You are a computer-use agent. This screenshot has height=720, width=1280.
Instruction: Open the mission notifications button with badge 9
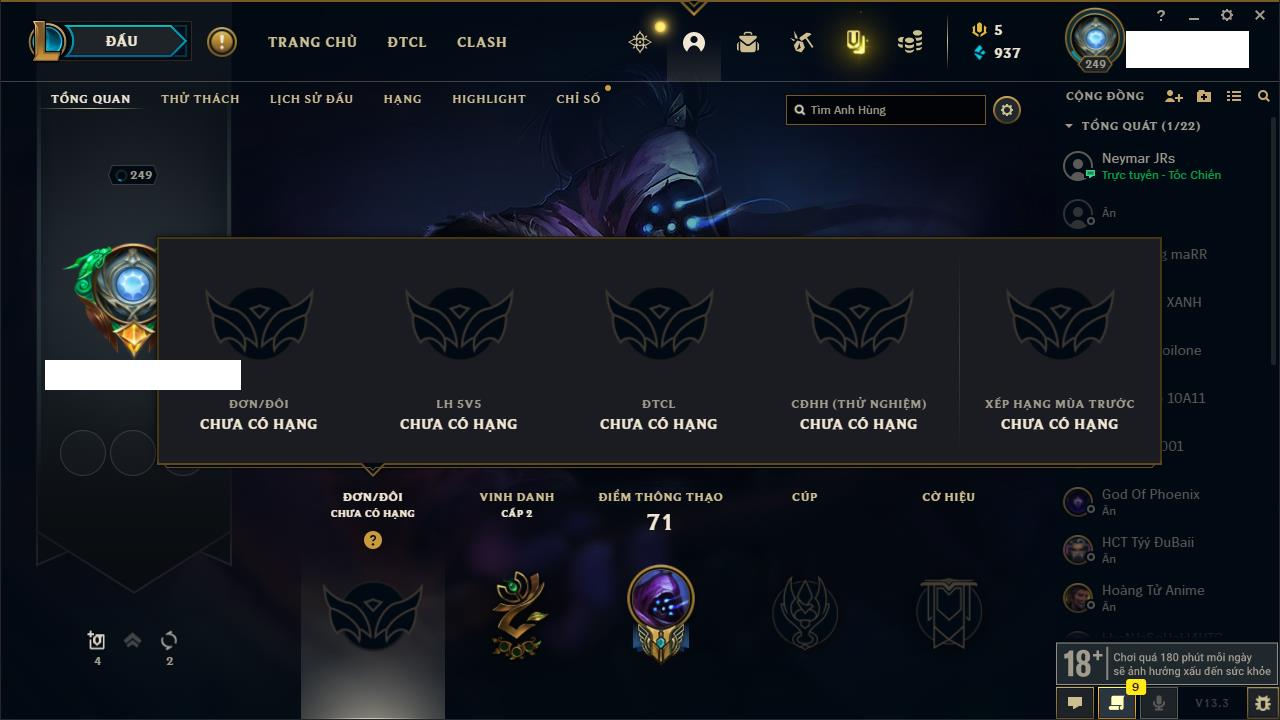(x=1117, y=703)
